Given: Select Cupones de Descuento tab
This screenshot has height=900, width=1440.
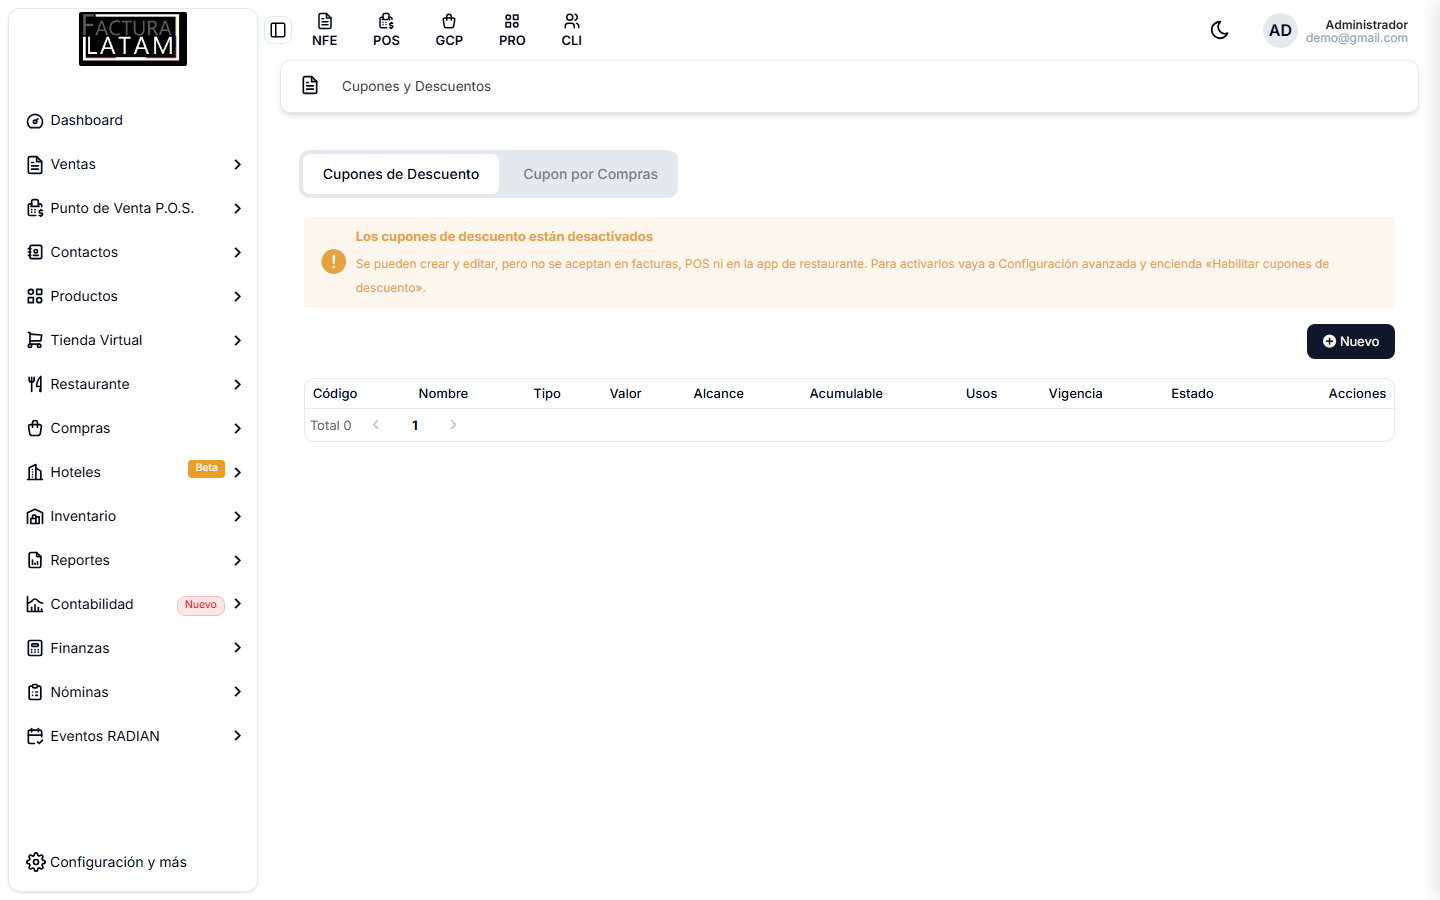Looking at the screenshot, I should pyautogui.click(x=401, y=174).
